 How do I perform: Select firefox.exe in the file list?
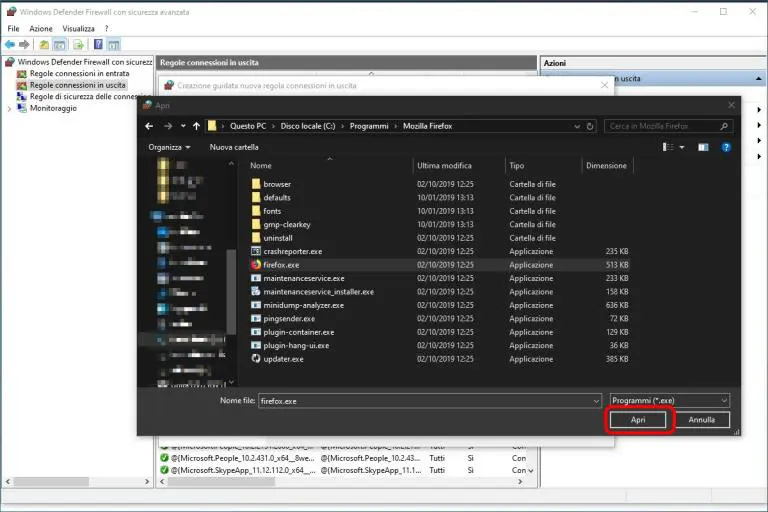click(x=281, y=265)
